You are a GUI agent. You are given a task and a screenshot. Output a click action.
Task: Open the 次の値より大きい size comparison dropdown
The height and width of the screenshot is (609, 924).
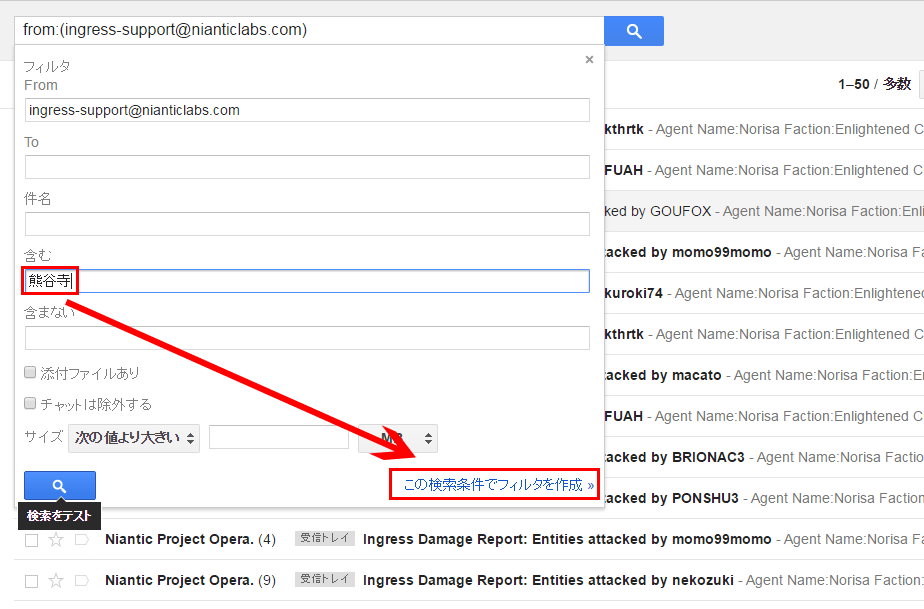coord(134,438)
